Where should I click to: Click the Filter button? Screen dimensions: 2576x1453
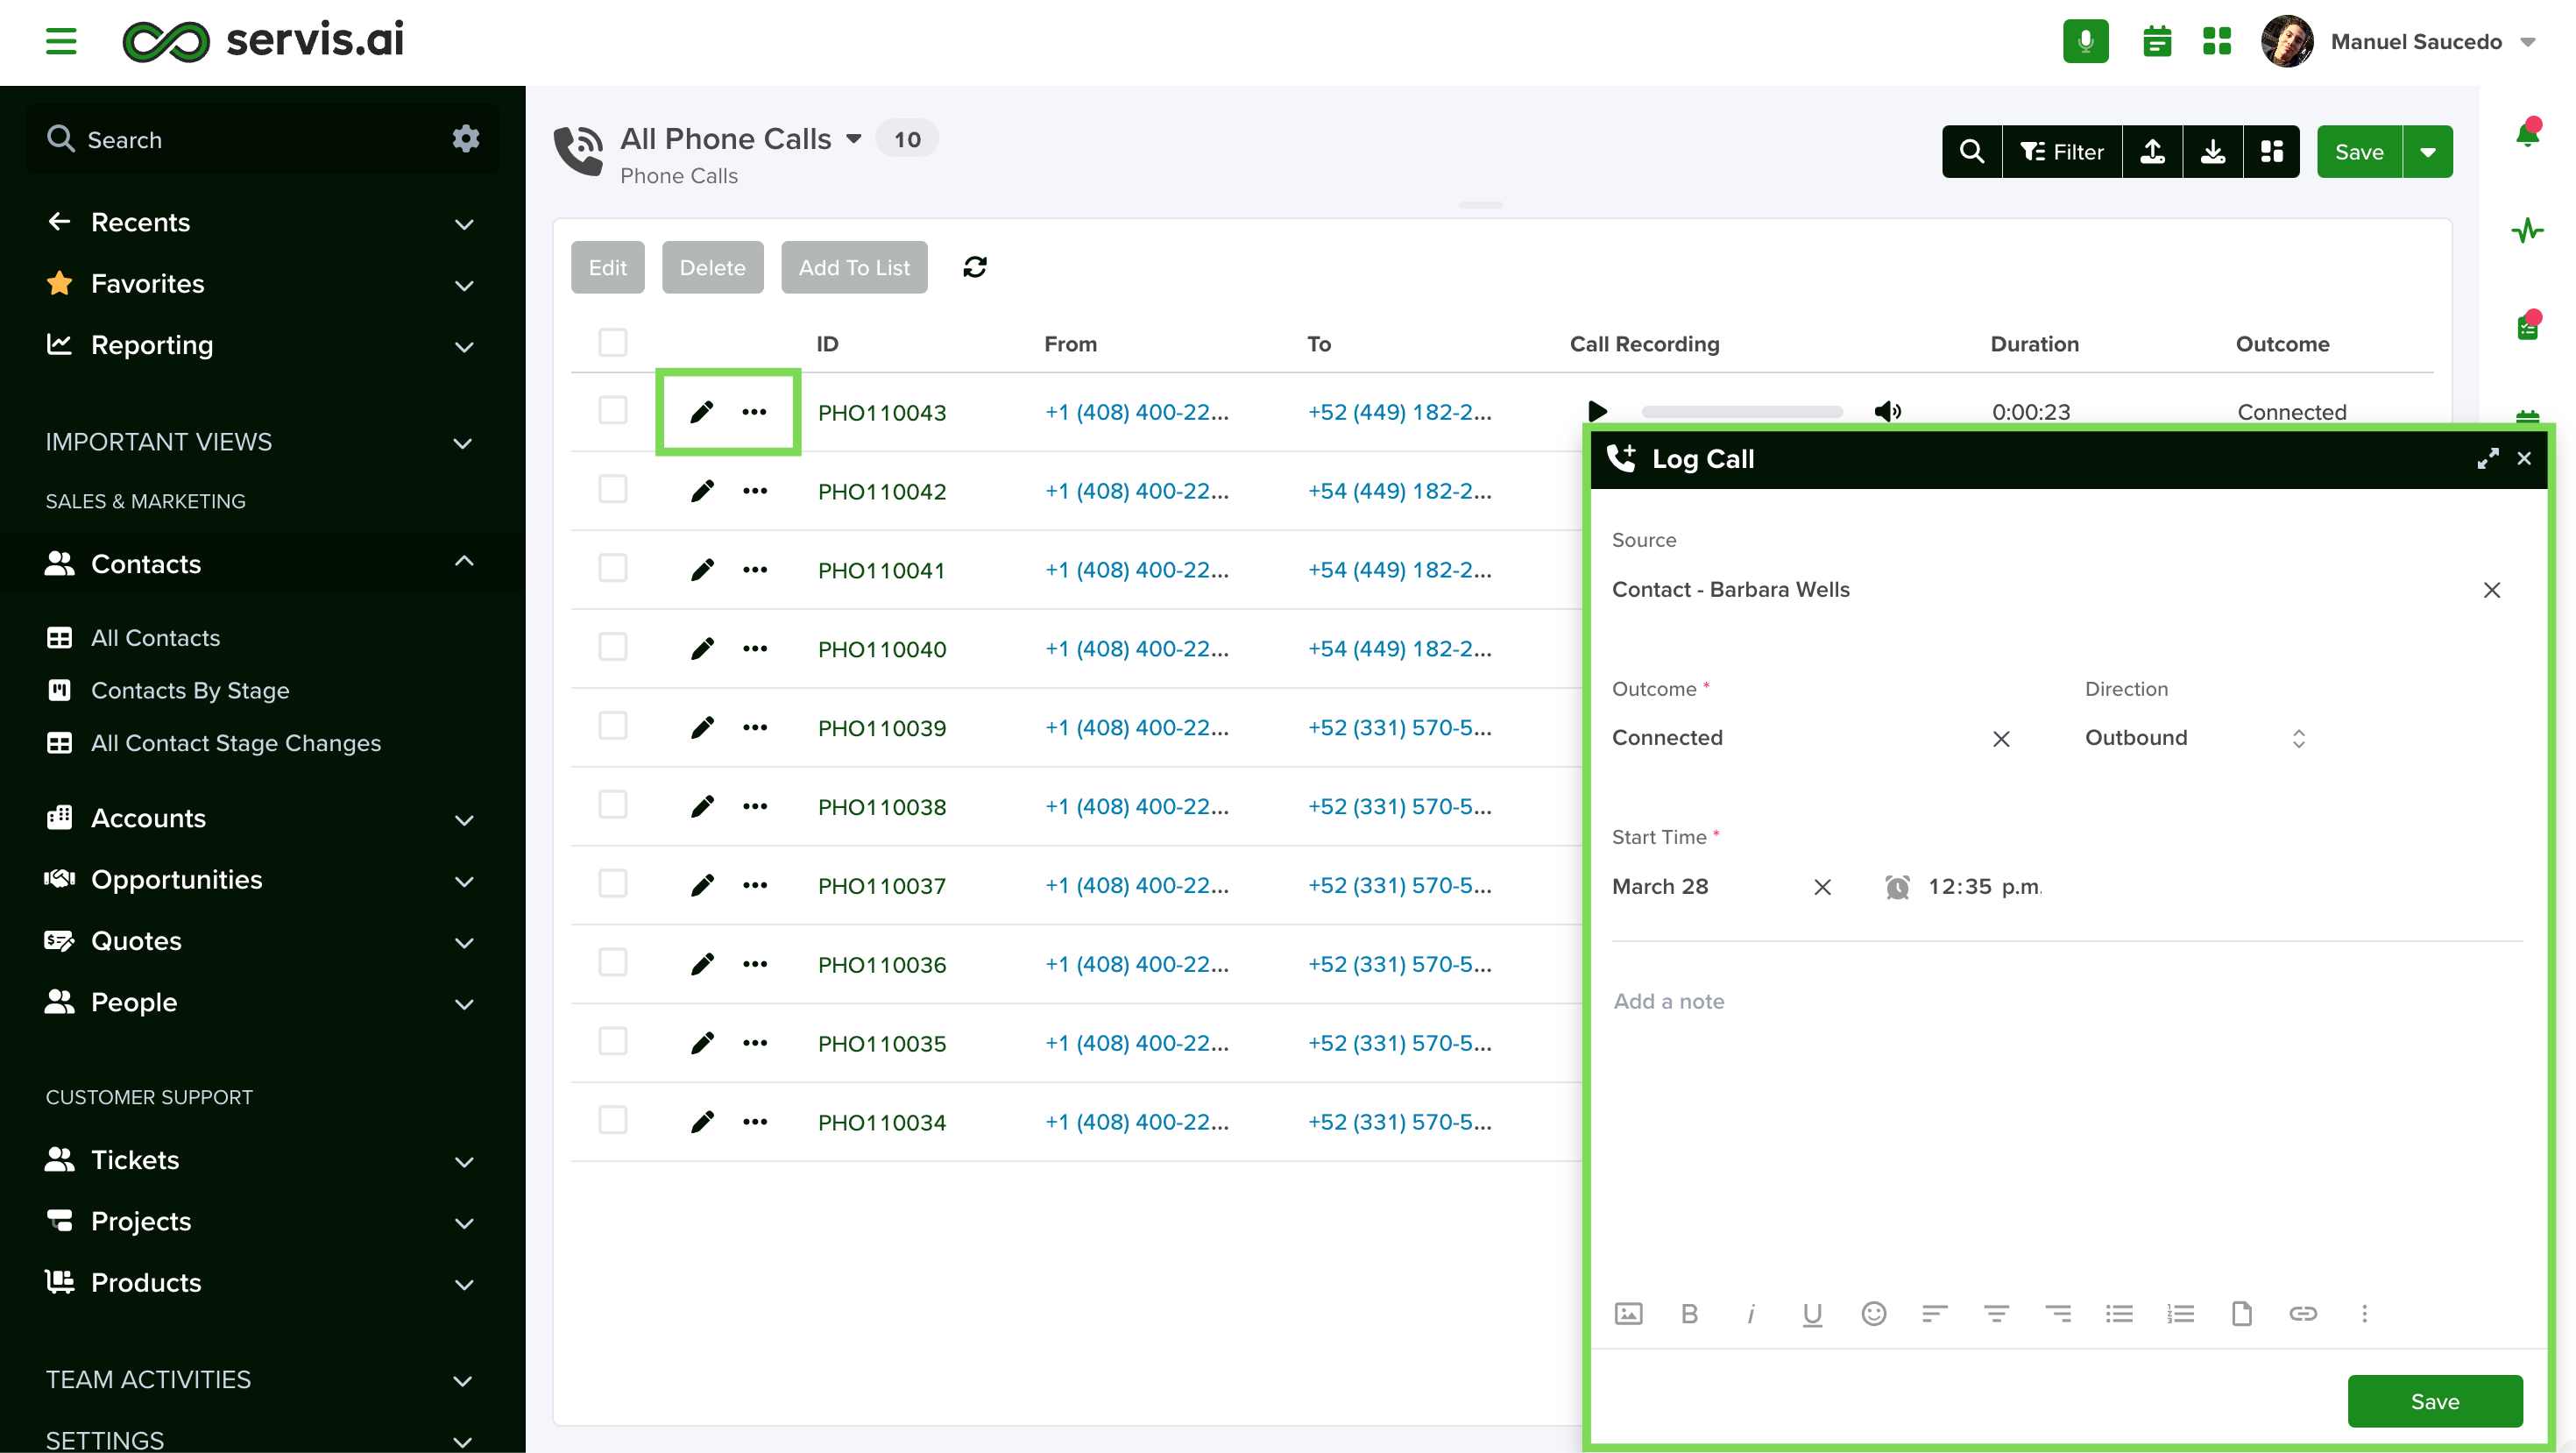2062,152
